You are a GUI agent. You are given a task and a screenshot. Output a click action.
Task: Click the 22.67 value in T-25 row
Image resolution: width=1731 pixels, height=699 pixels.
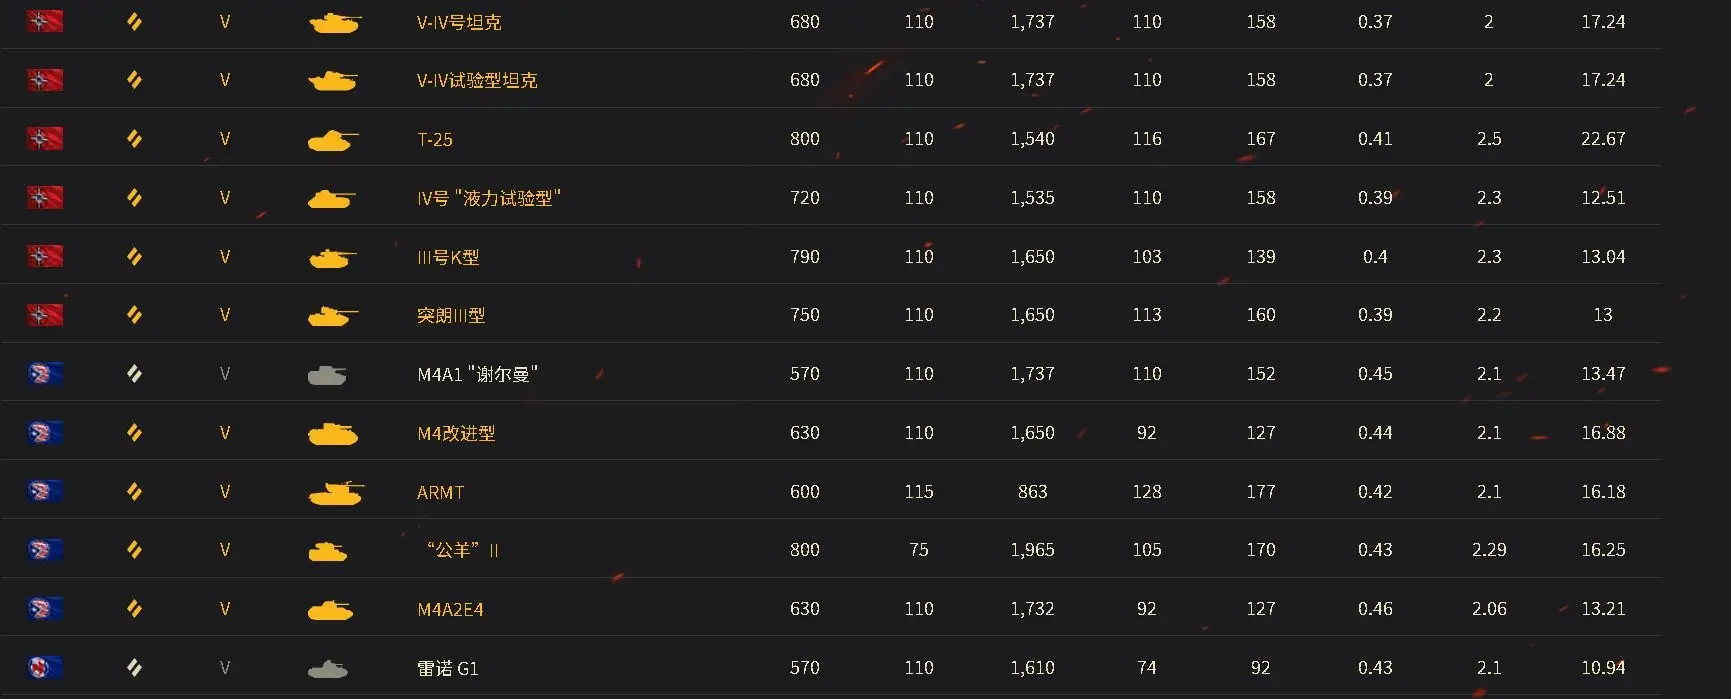[x=1602, y=139]
